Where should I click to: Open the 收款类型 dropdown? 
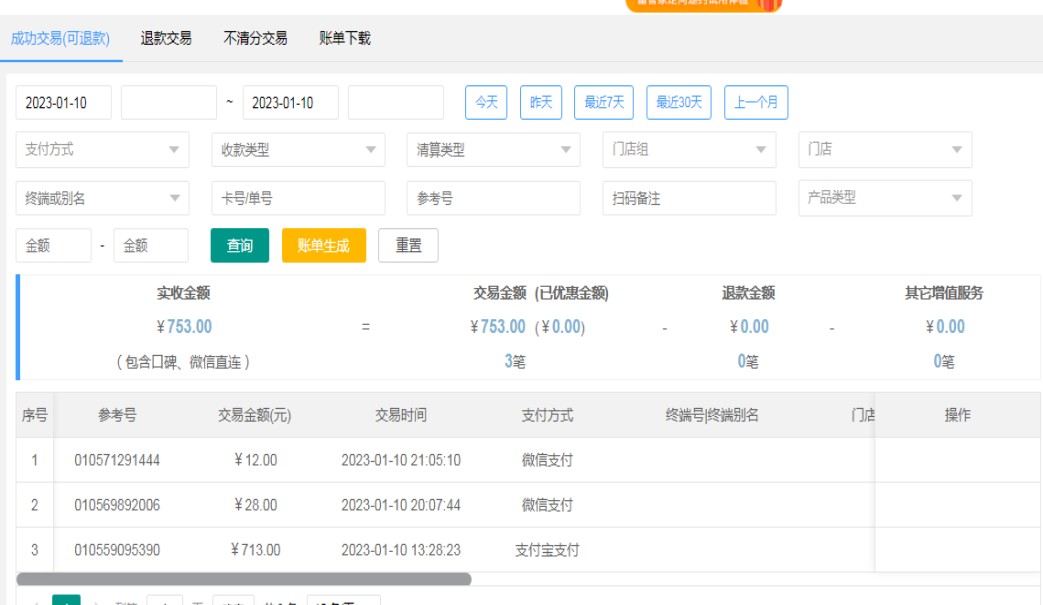[x=298, y=150]
